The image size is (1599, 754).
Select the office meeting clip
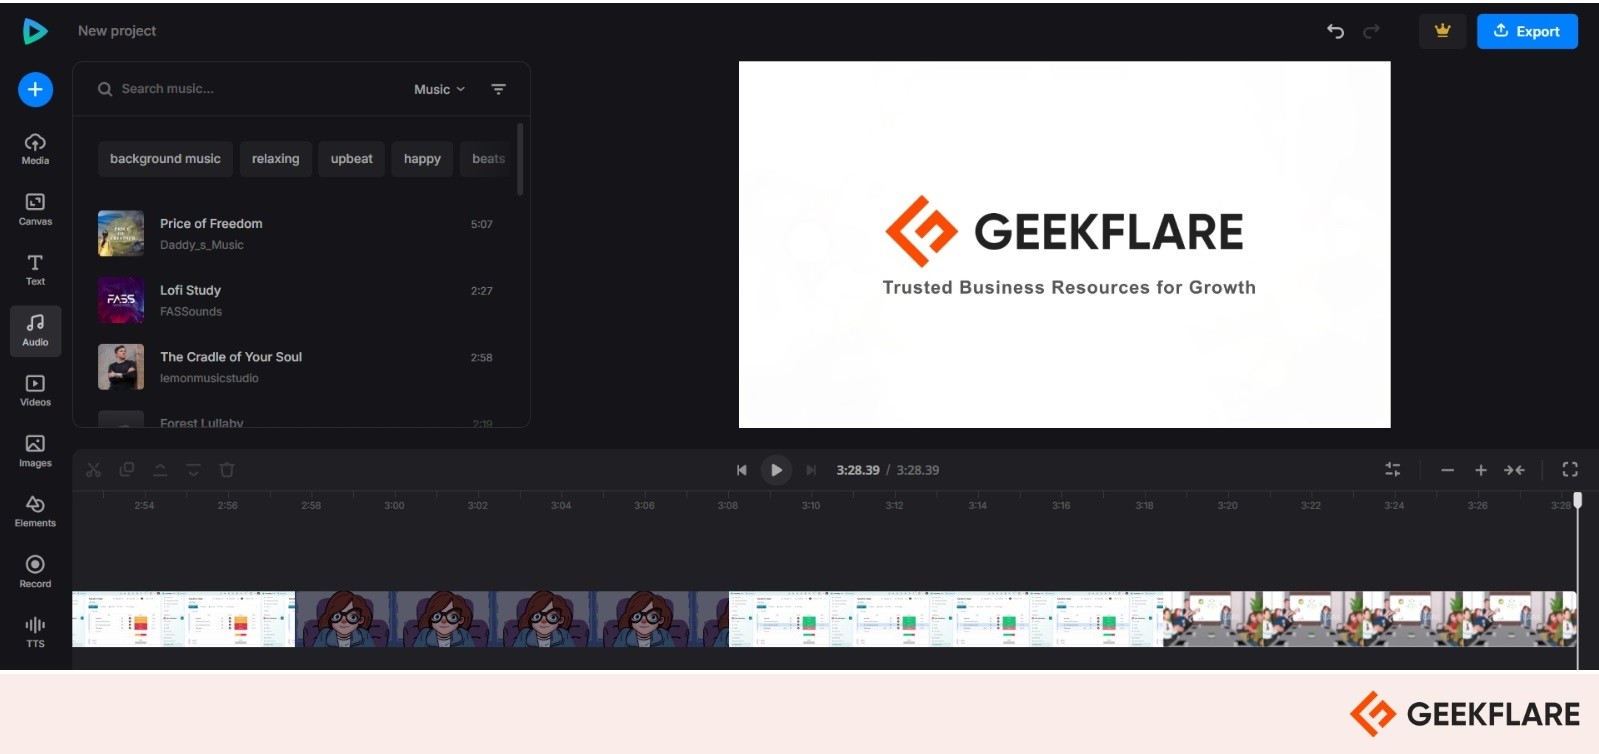[x=1369, y=619]
